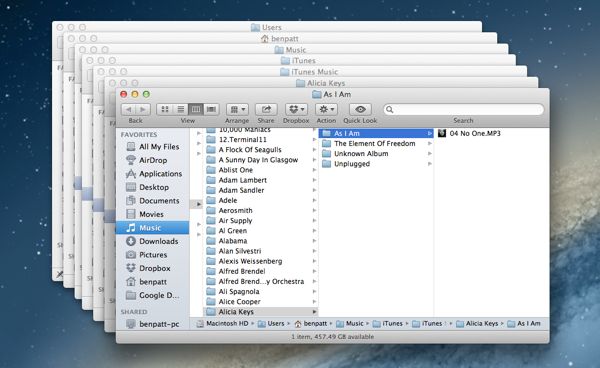600x368 pixels.
Task: Open Applications in the sidebar
Action: click(152, 174)
